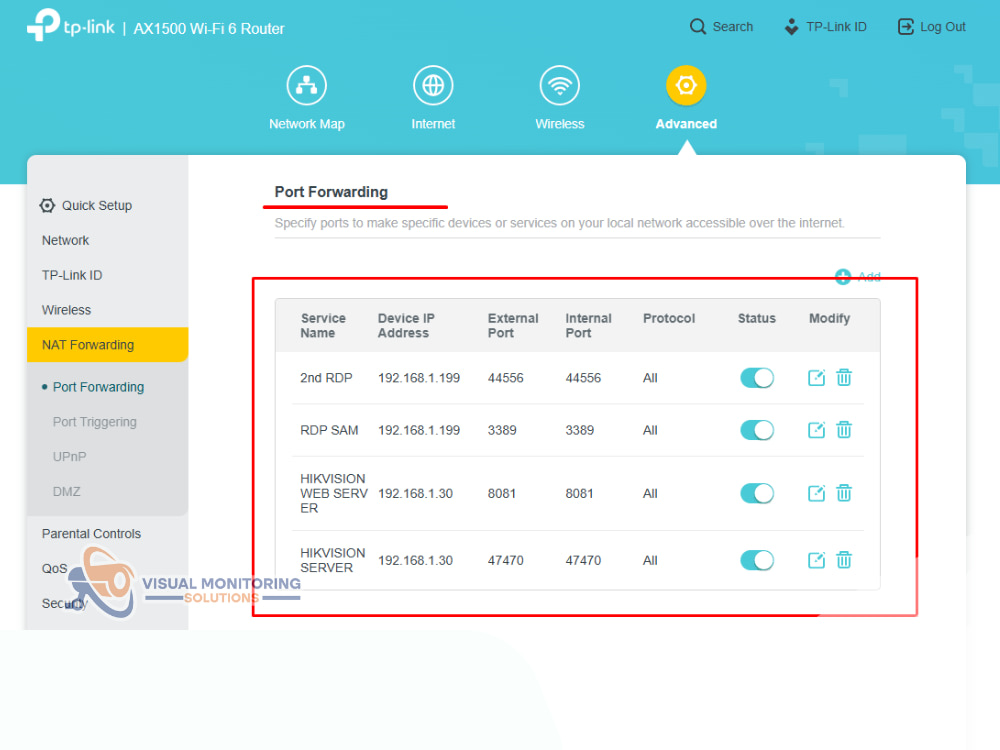Edit the 2nd RDP entry
The height and width of the screenshot is (750, 1000).
coord(816,378)
